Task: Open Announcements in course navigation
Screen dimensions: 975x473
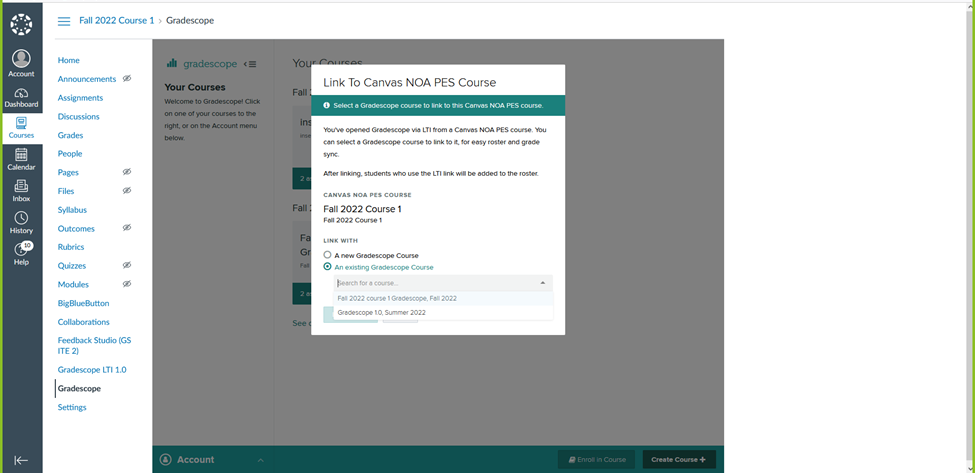Action: [87, 79]
